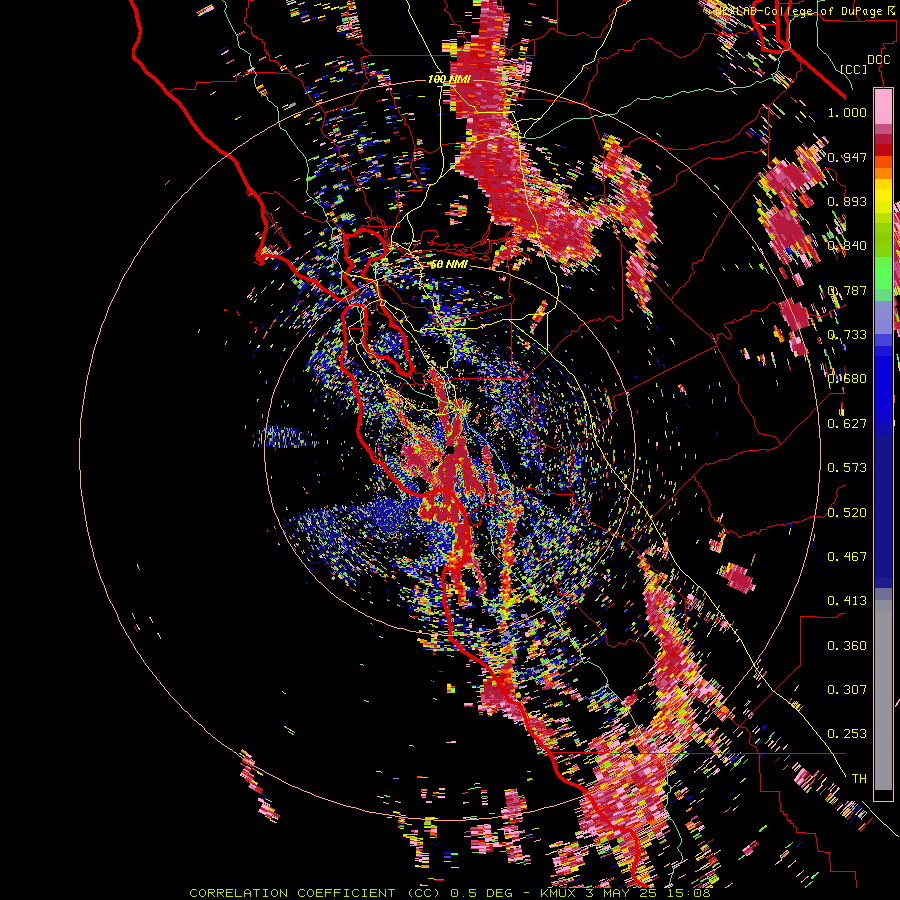Select the 0.413 scale value

point(847,601)
